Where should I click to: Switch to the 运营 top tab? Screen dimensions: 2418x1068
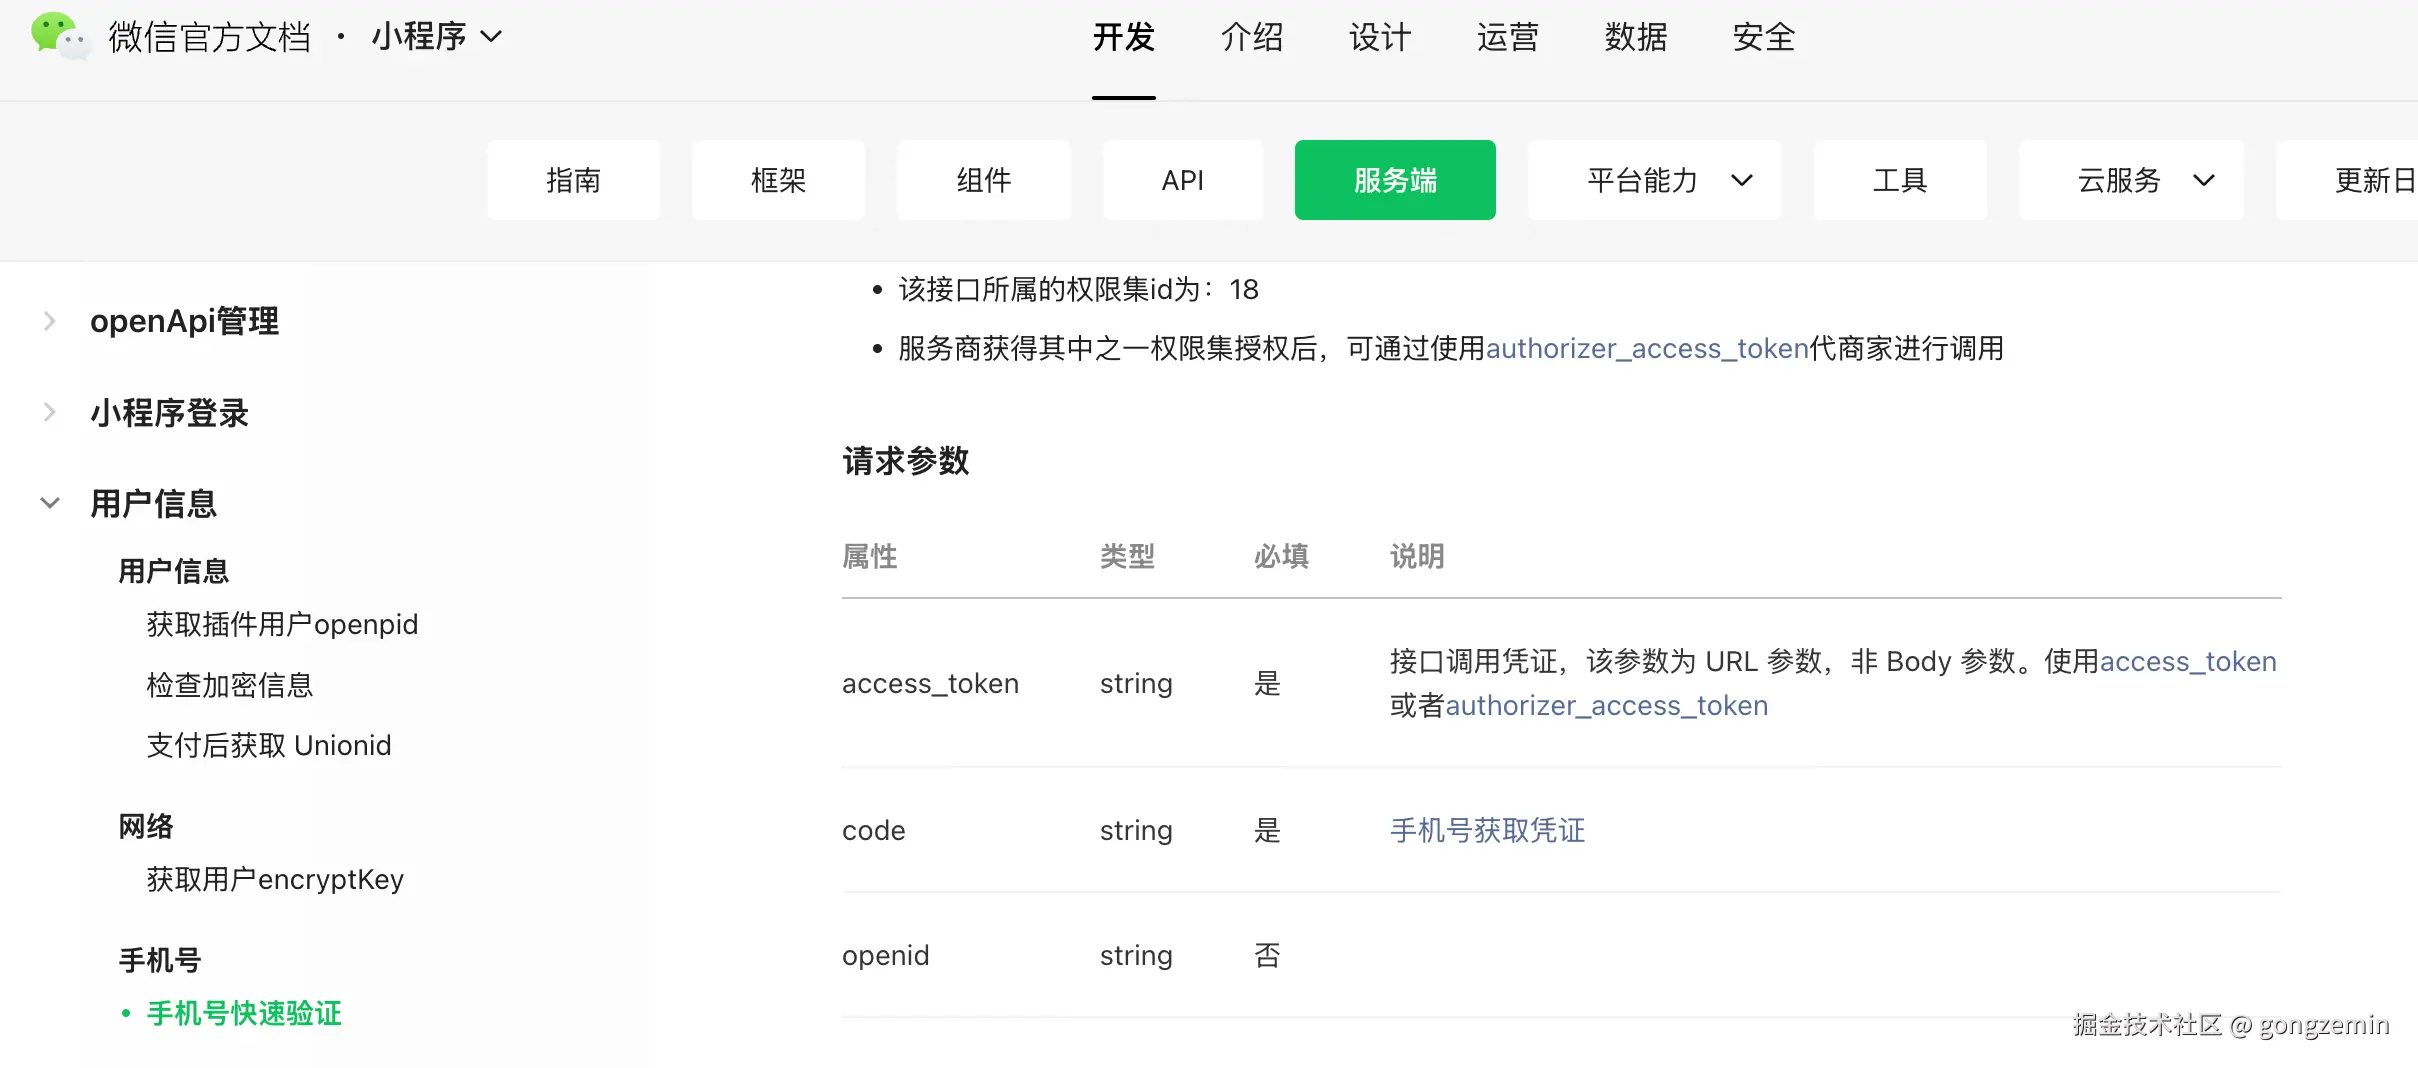coord(1508,37)
